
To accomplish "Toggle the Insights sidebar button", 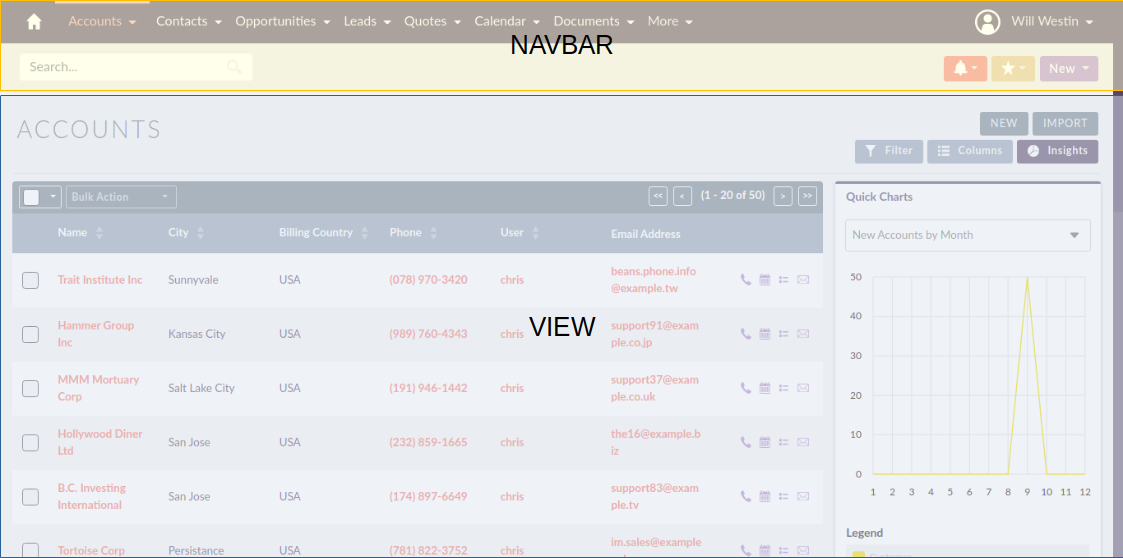I will coord(1057,151).
